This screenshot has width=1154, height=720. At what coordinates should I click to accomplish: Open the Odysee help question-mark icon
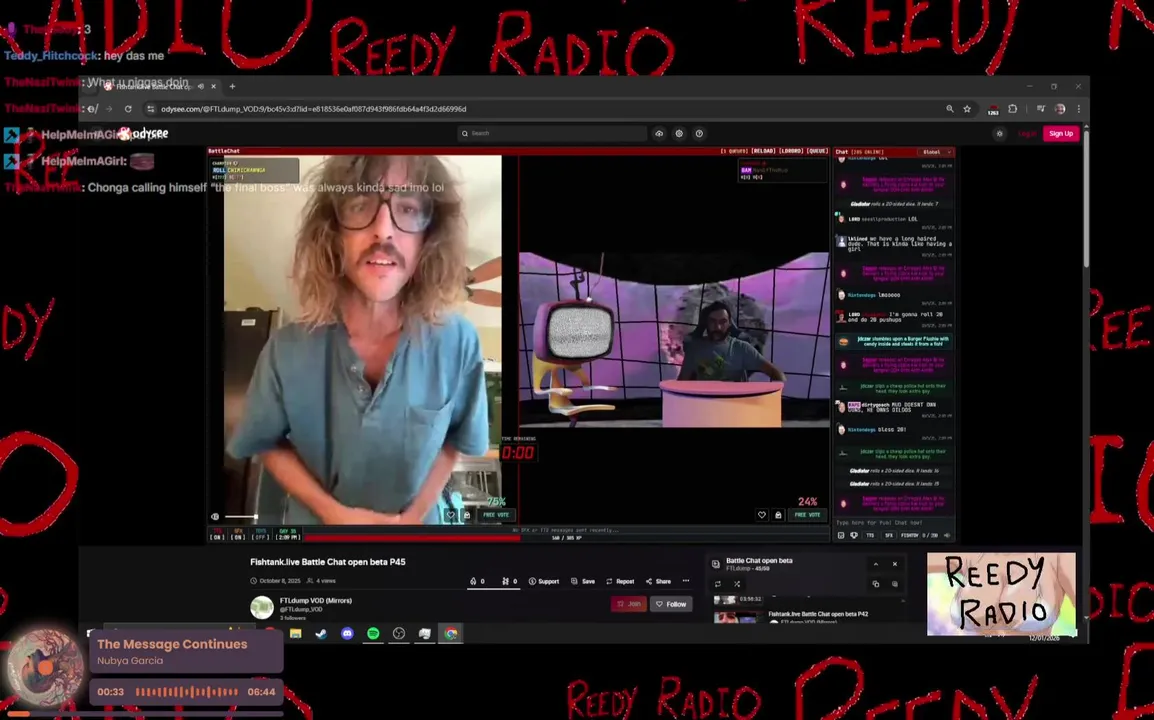[699, 133]
